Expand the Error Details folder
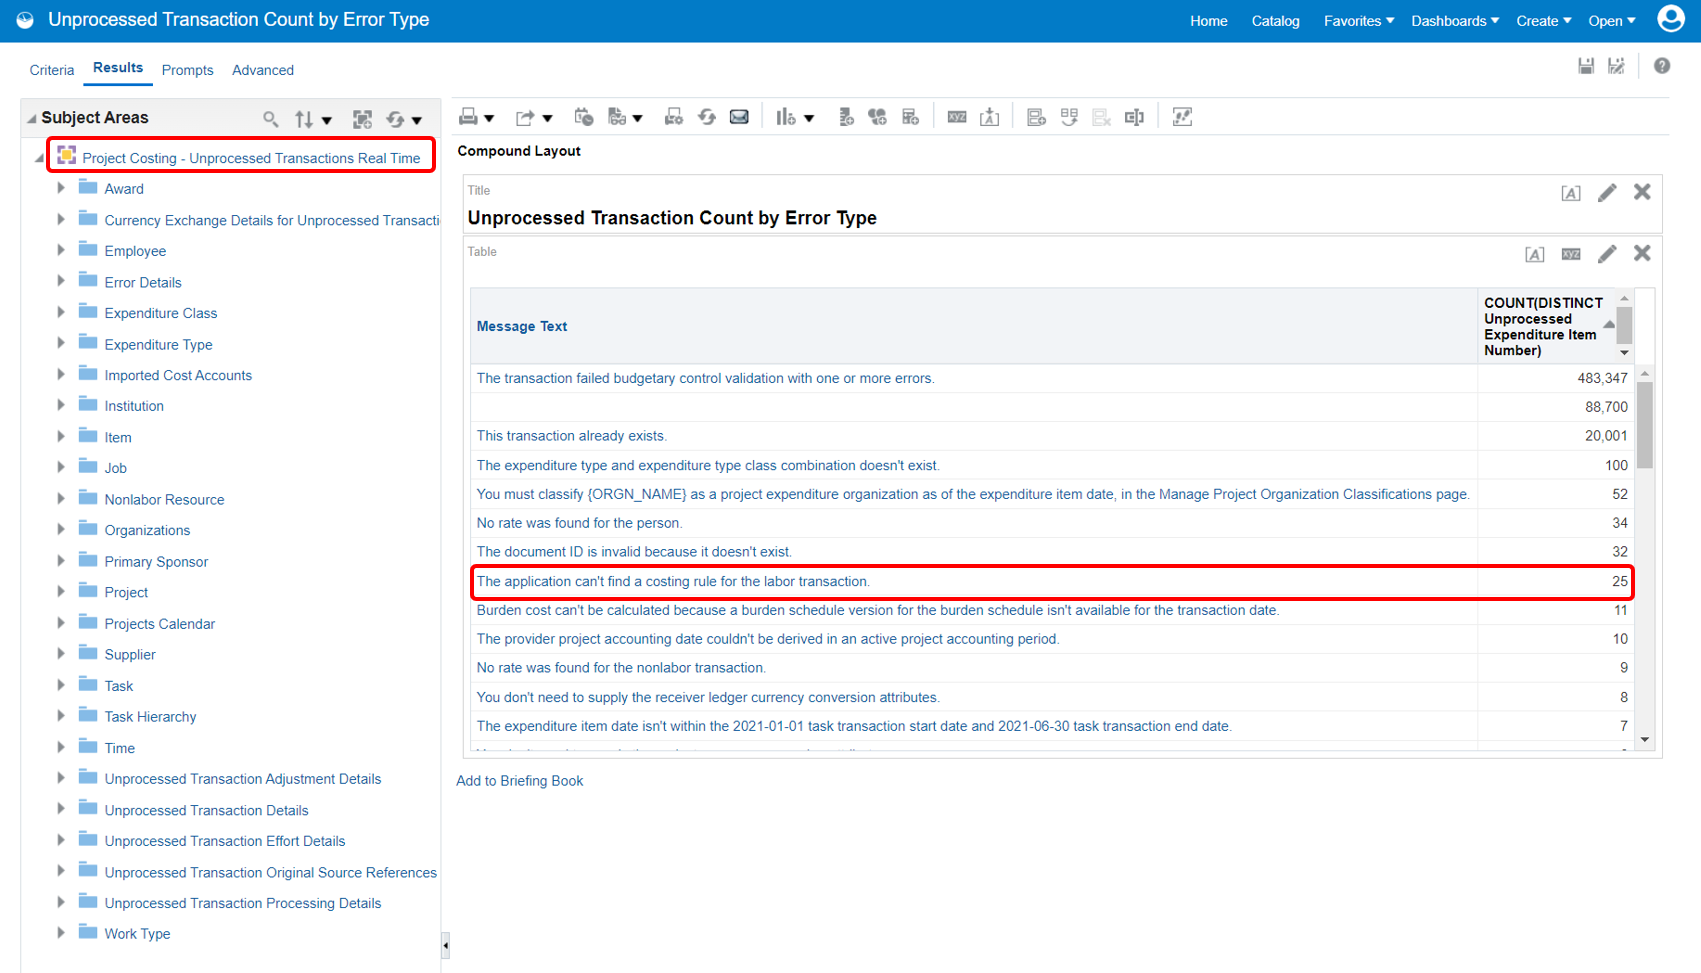Viewport: 1701px width, 973px height. coord(61,281)
